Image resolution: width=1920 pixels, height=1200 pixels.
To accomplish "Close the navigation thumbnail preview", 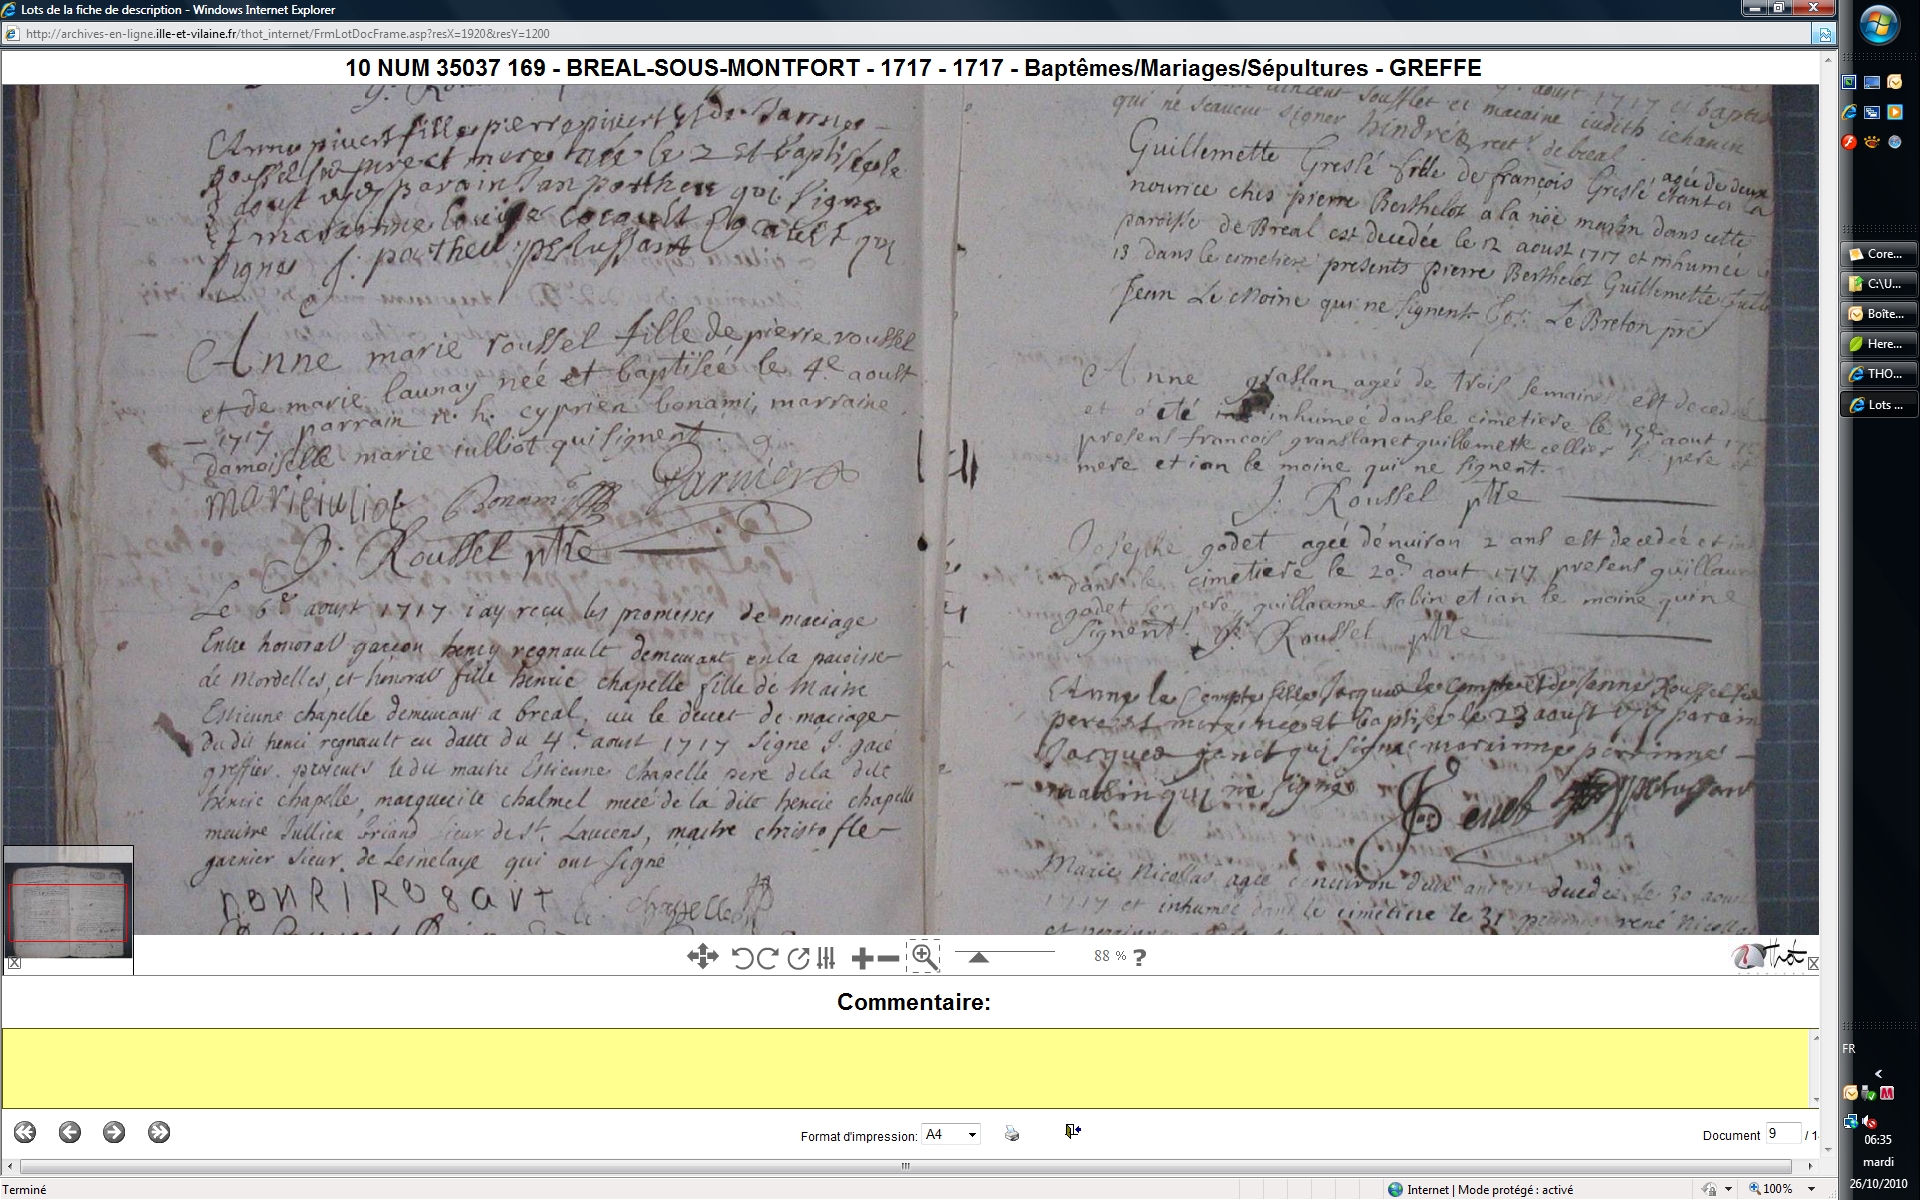I will (x=14, y=963).
